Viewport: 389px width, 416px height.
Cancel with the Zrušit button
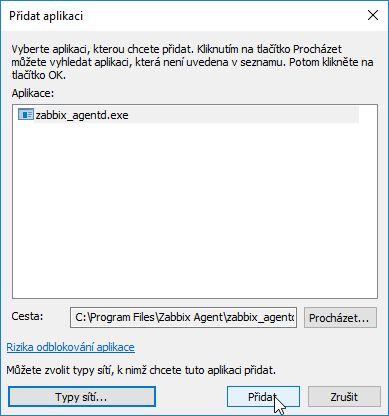click(344, 397)
